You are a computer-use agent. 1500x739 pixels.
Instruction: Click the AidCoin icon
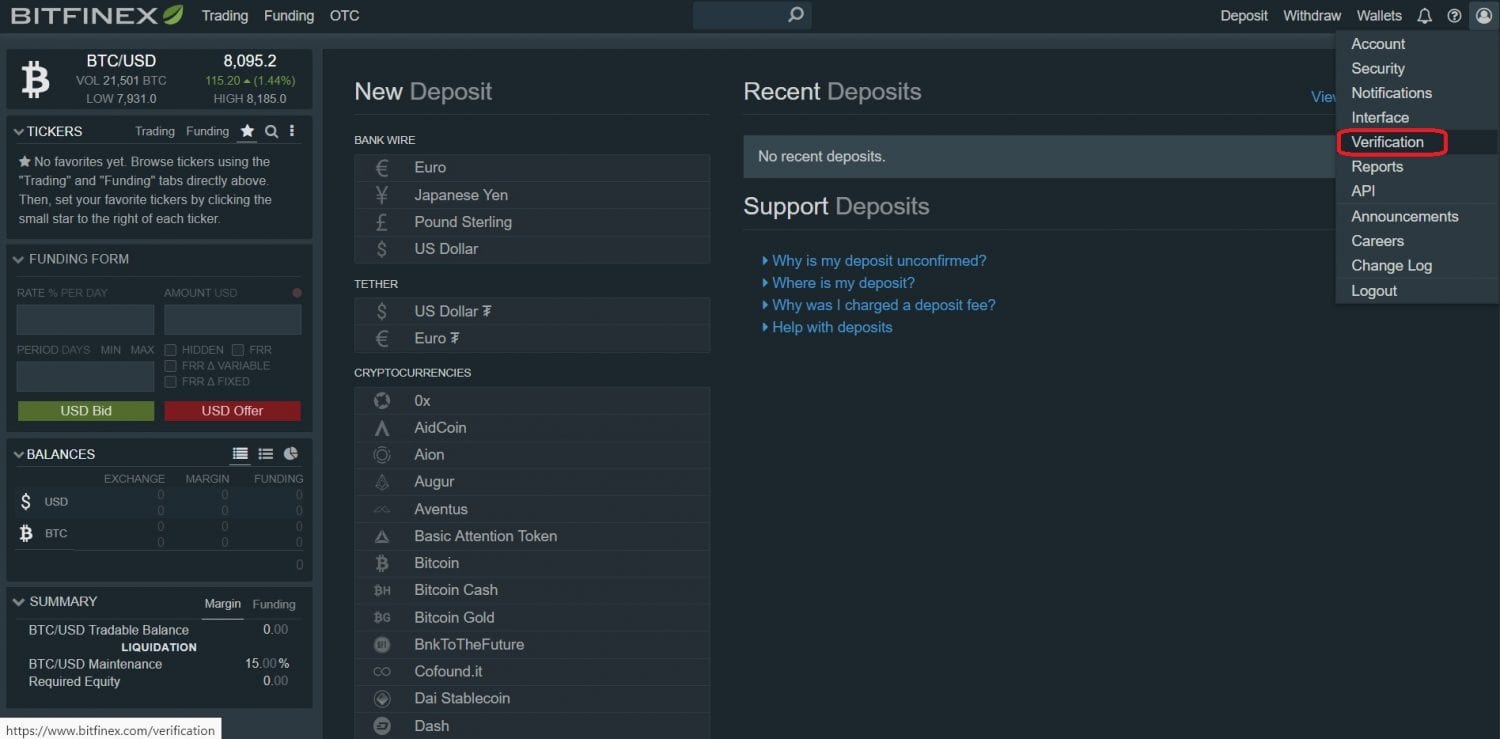[382, 428]
